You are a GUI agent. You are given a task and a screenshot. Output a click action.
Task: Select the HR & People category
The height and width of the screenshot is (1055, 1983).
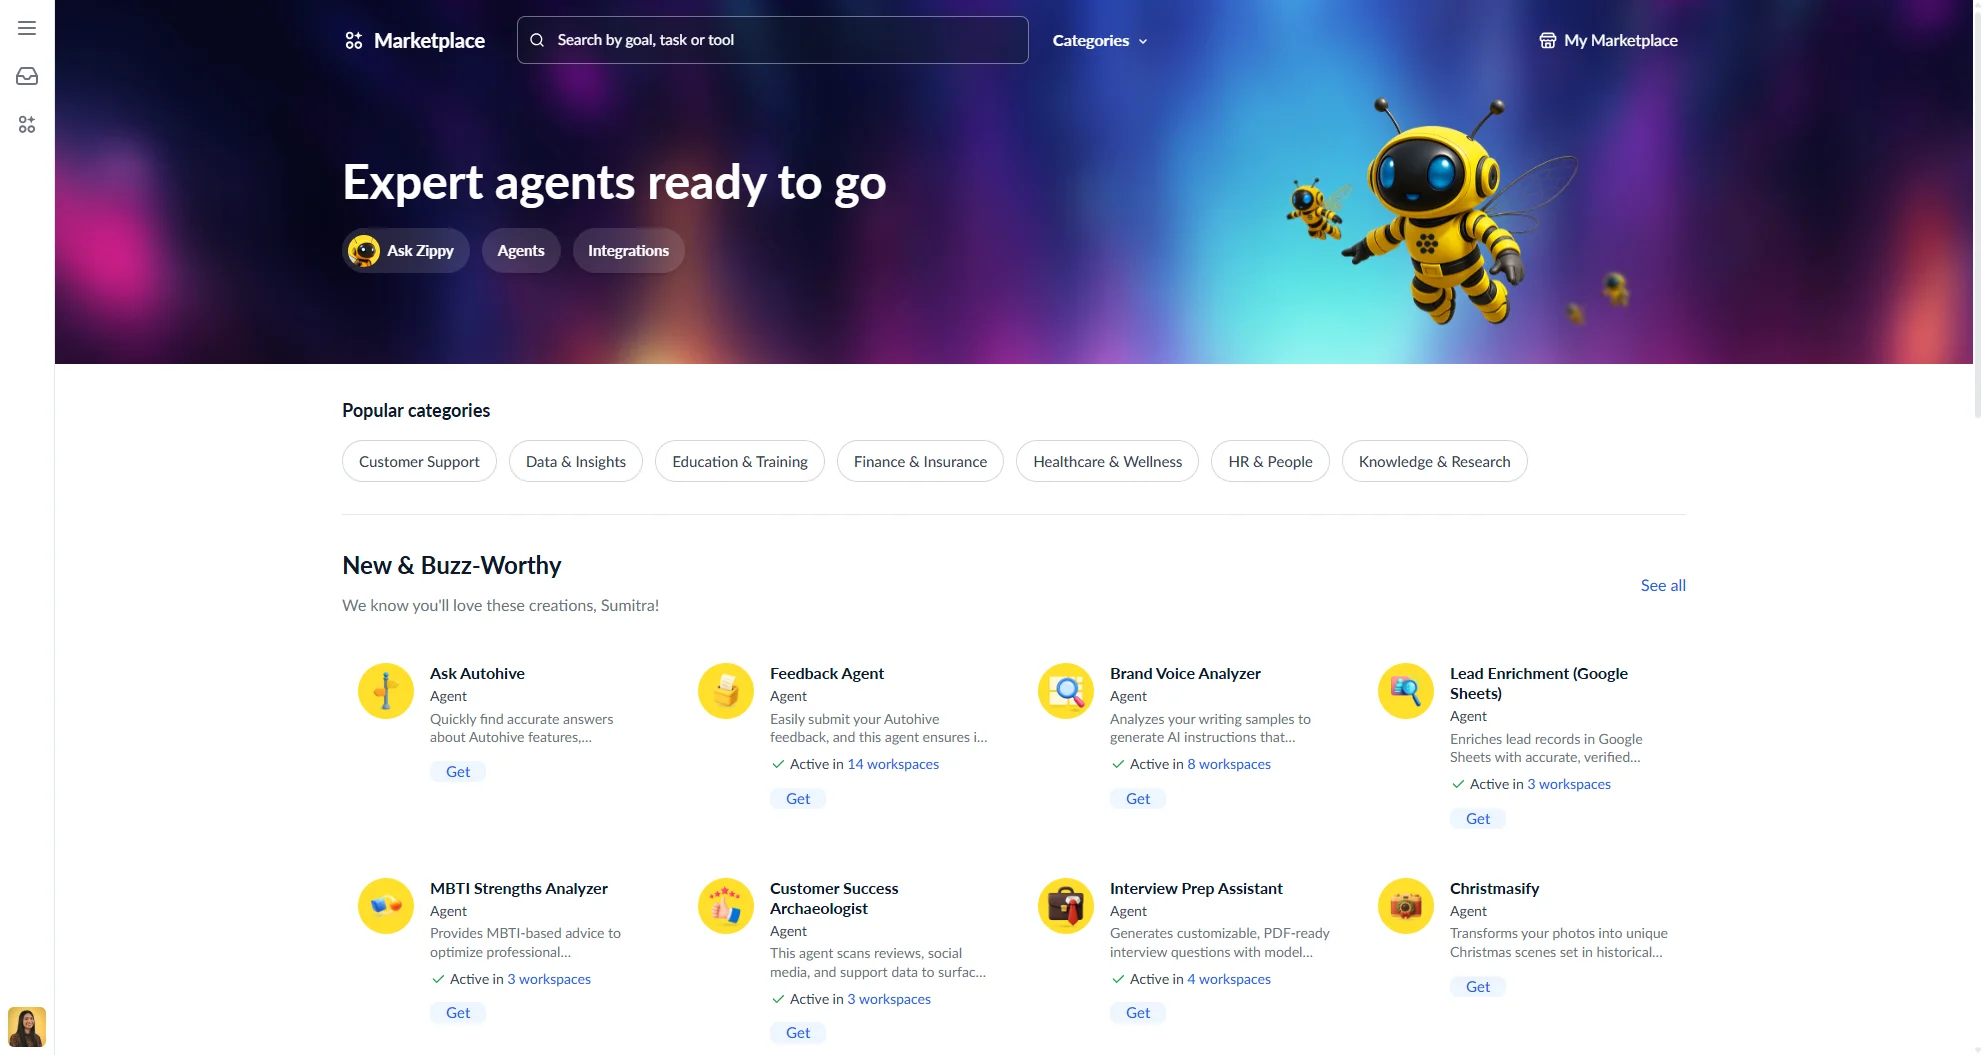pos(1270,461)
